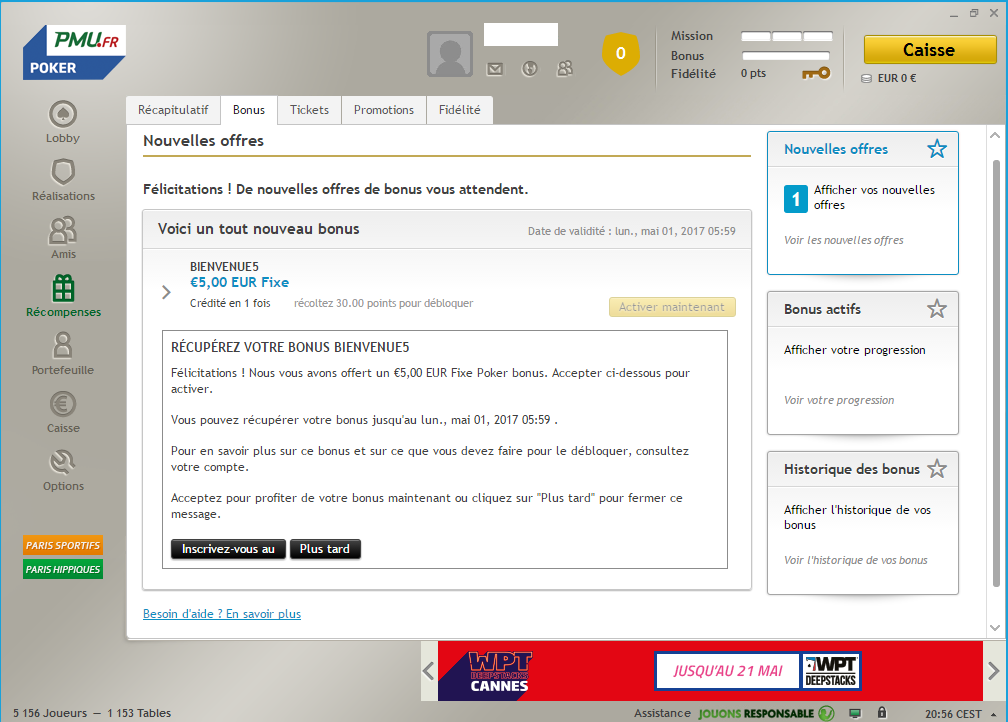Switch to the Fidélité tab
Viewport: 1008px width, 722px height.
pos(459,110)
